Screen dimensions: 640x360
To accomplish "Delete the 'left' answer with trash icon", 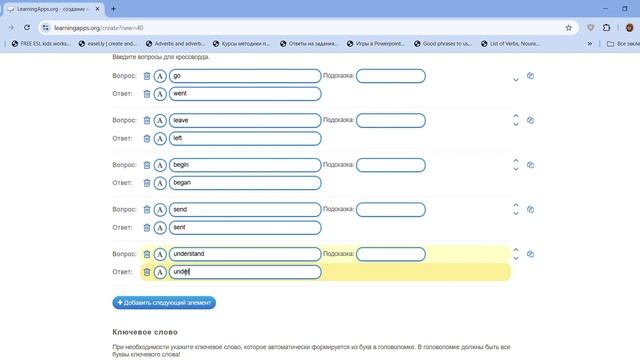I will pos(147,138).
